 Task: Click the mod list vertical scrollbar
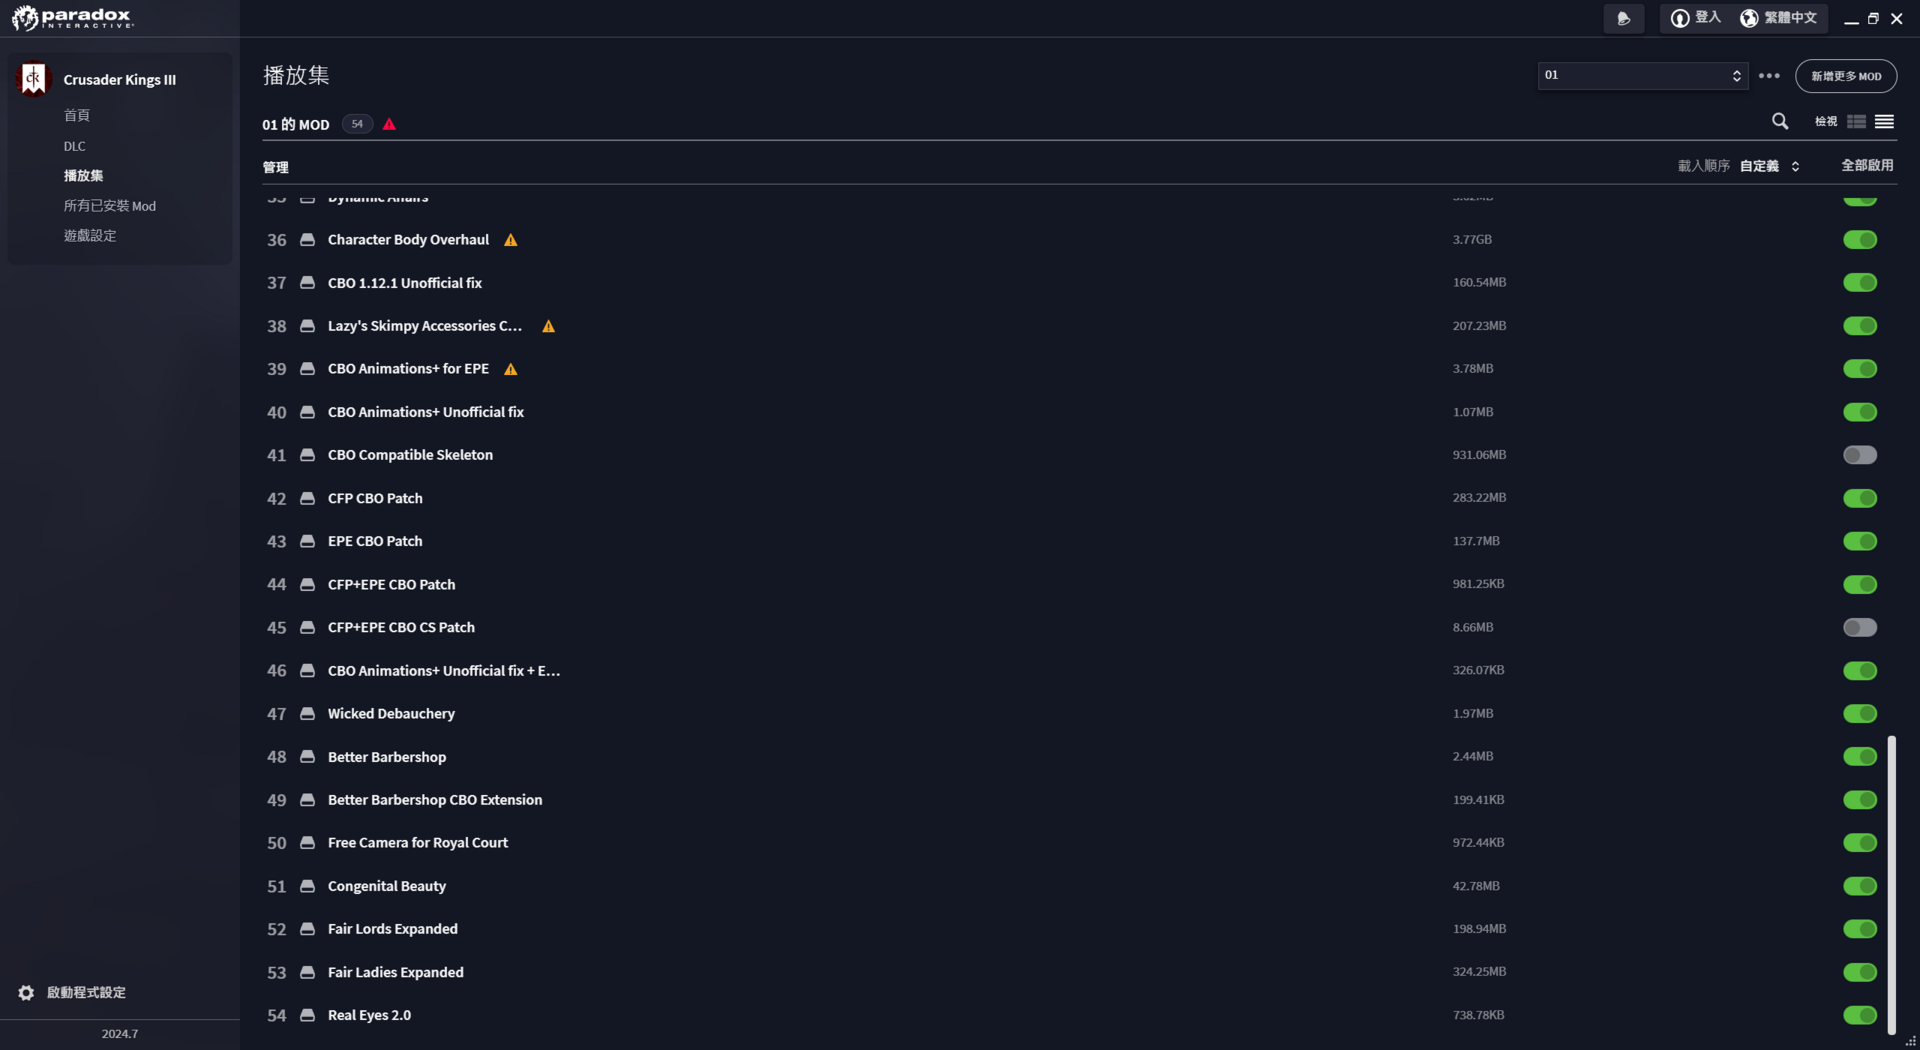point(1891,885)
